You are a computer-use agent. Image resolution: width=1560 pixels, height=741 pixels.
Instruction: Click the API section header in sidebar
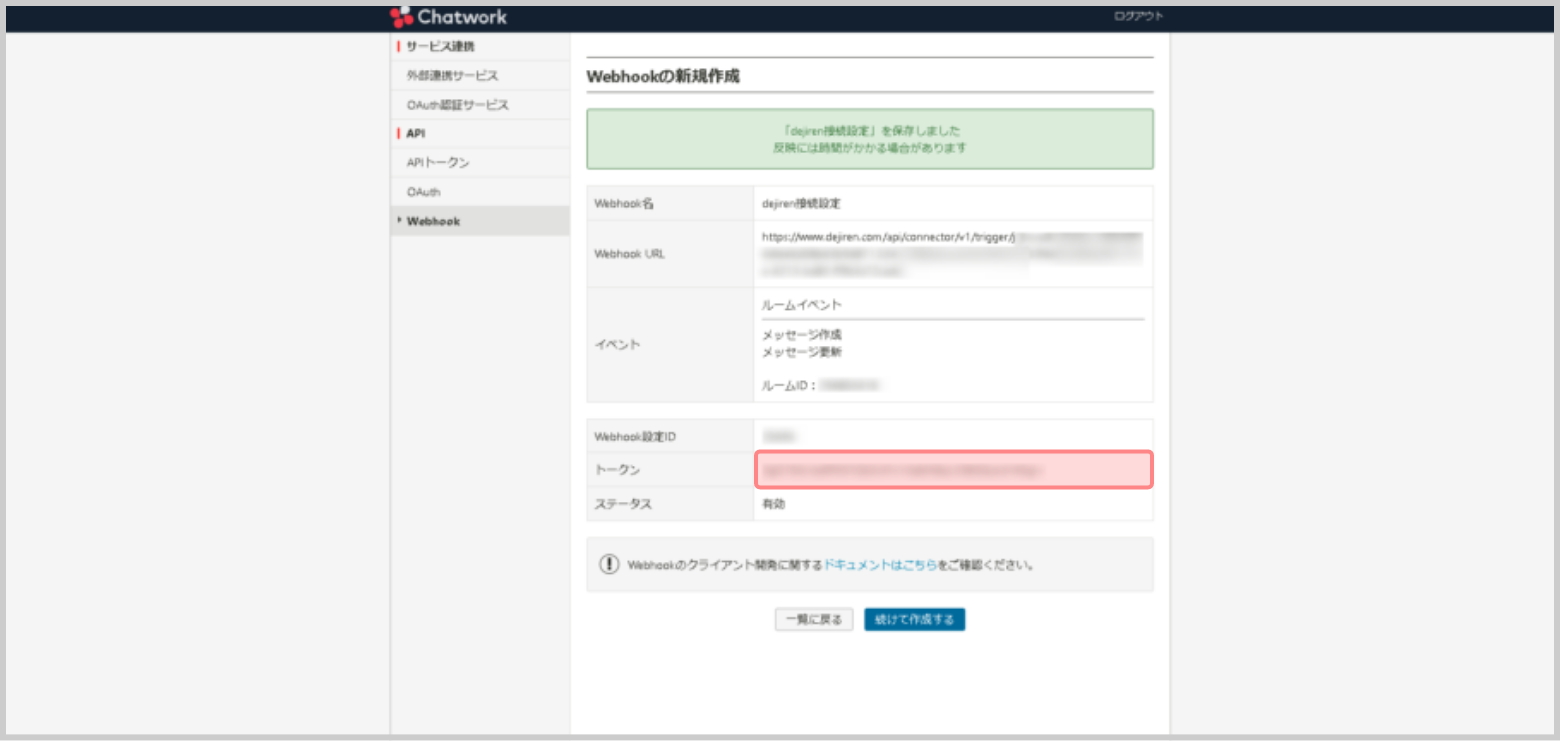[x=416, y=133]
